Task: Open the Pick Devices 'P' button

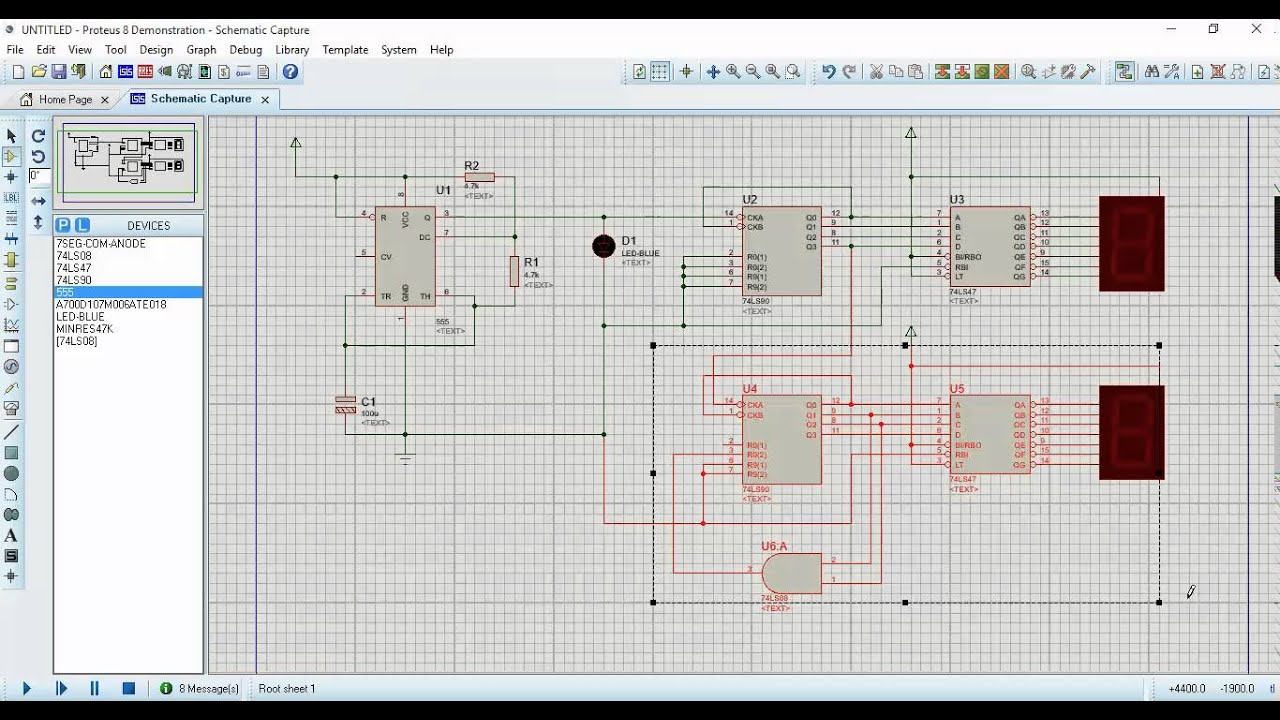Action: pos(63,225)
